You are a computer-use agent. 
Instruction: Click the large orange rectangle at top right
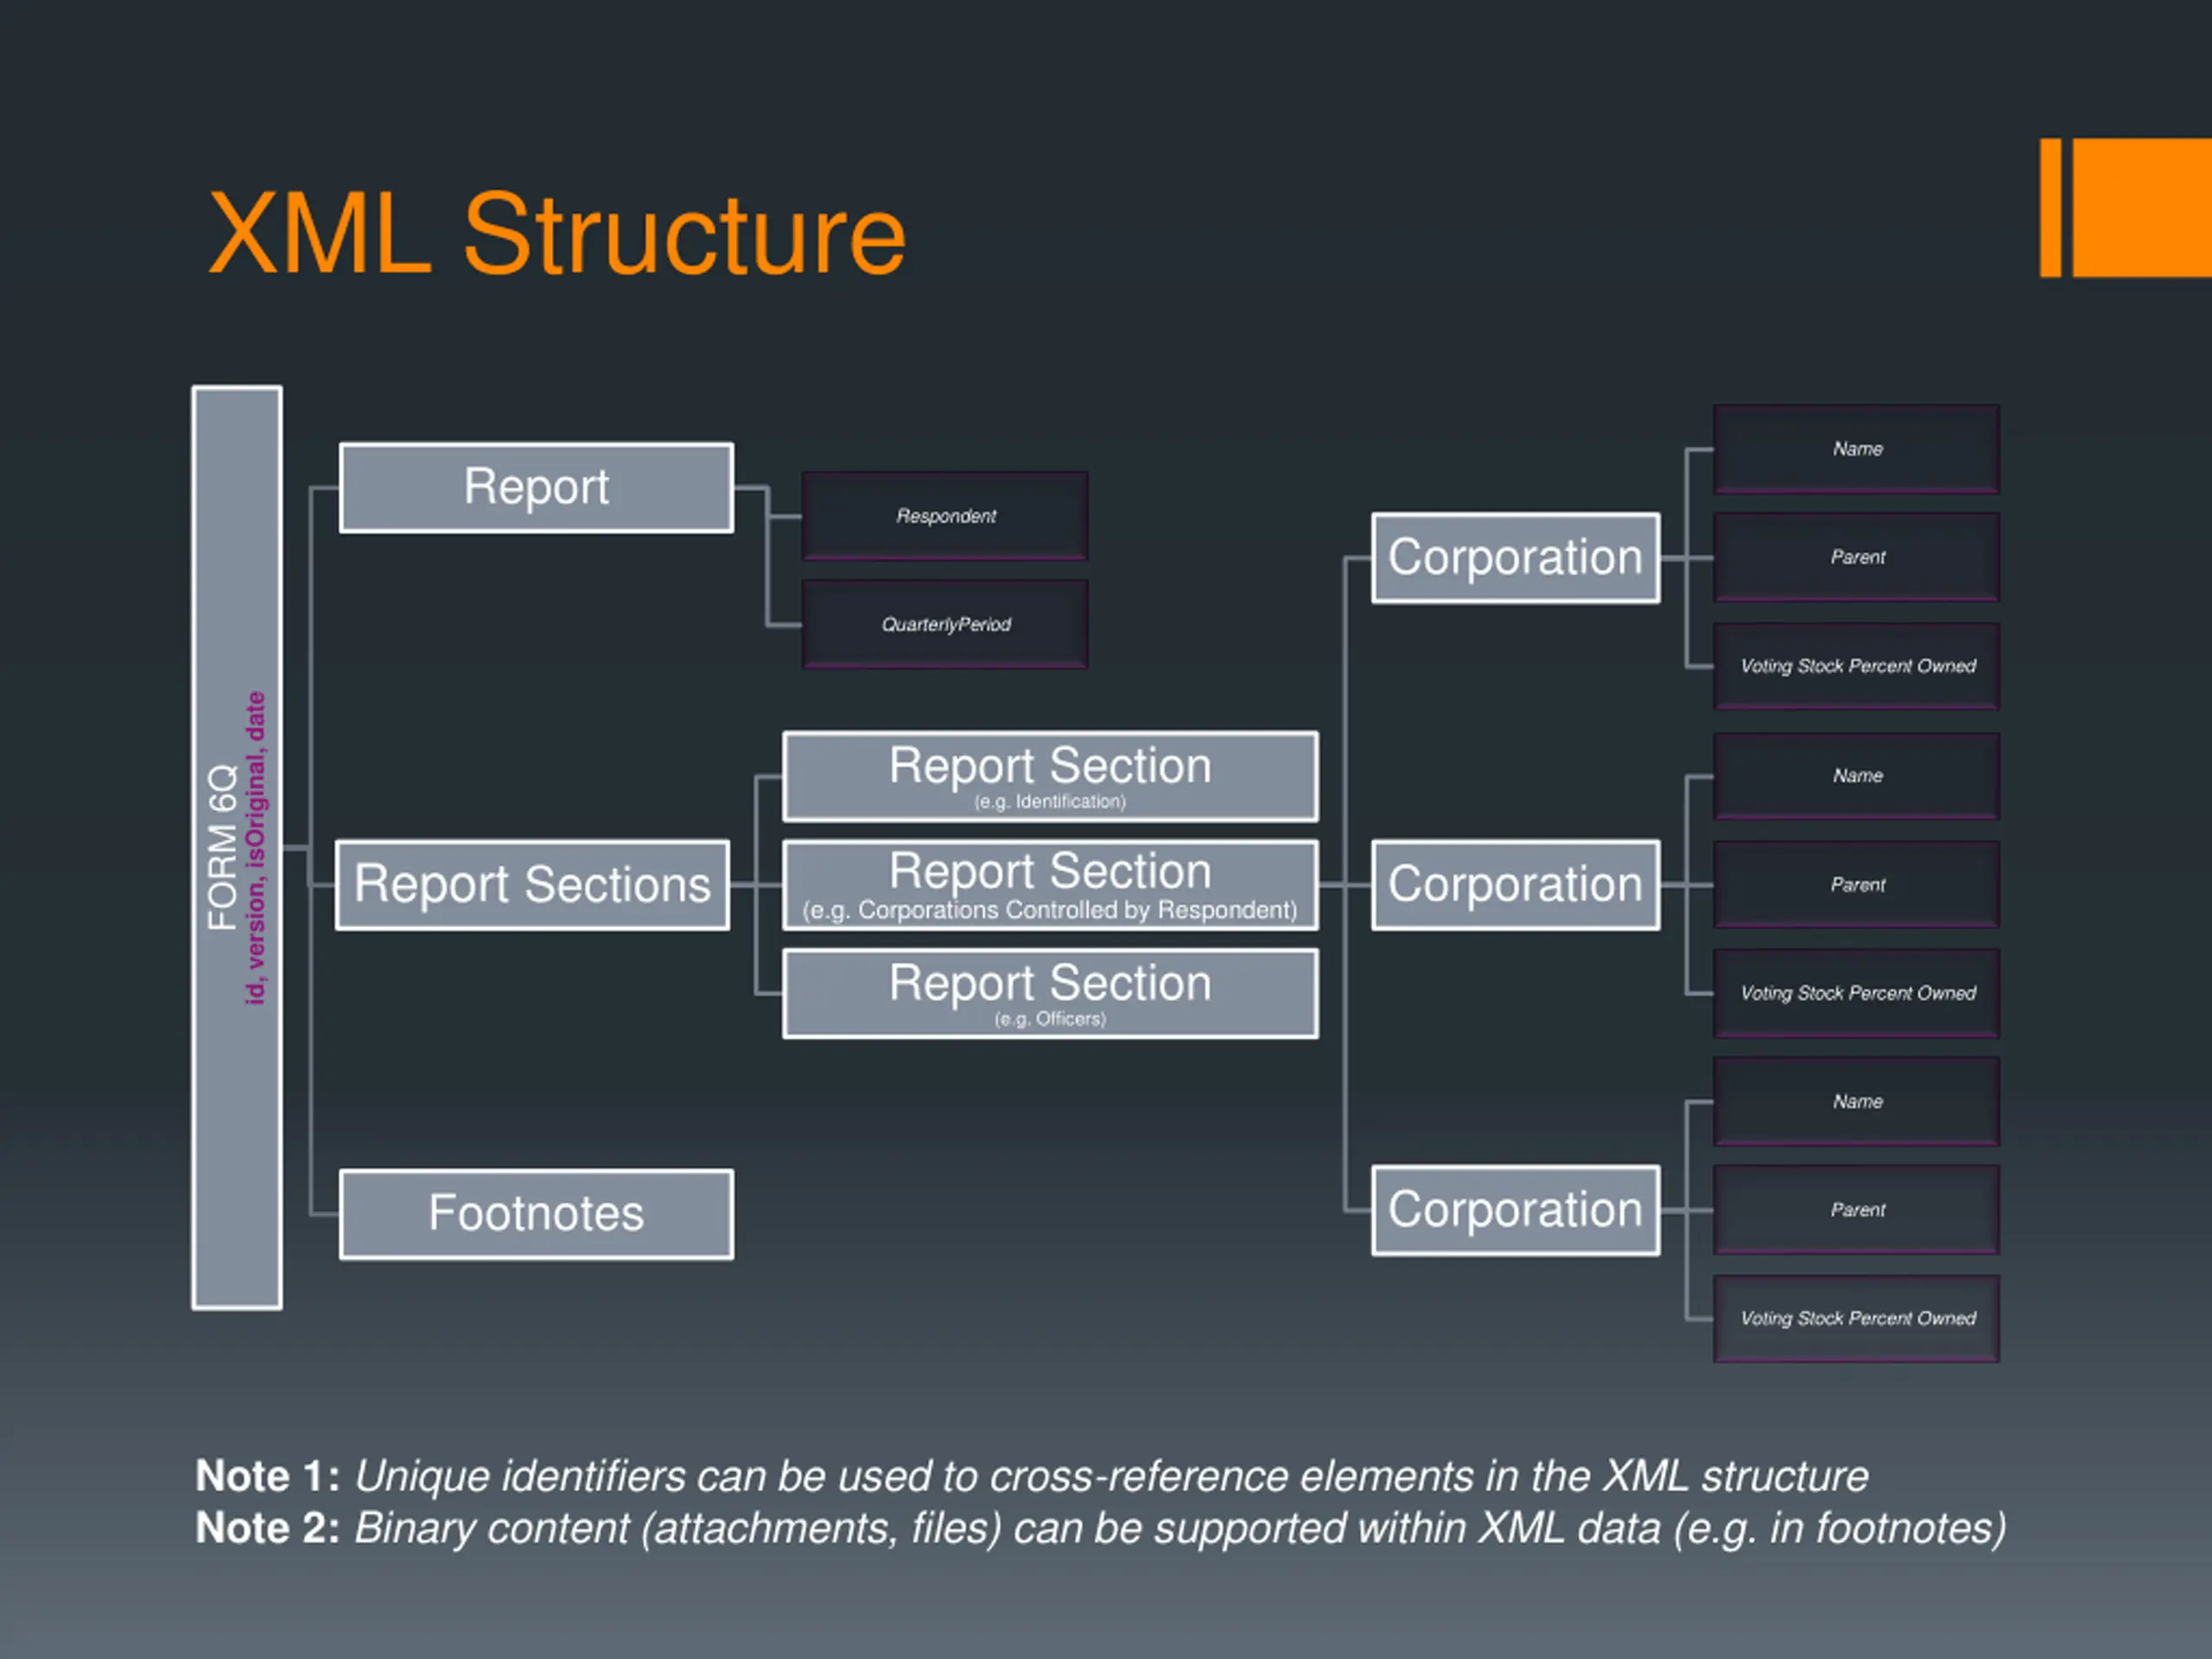click(x=2142, y=207)
